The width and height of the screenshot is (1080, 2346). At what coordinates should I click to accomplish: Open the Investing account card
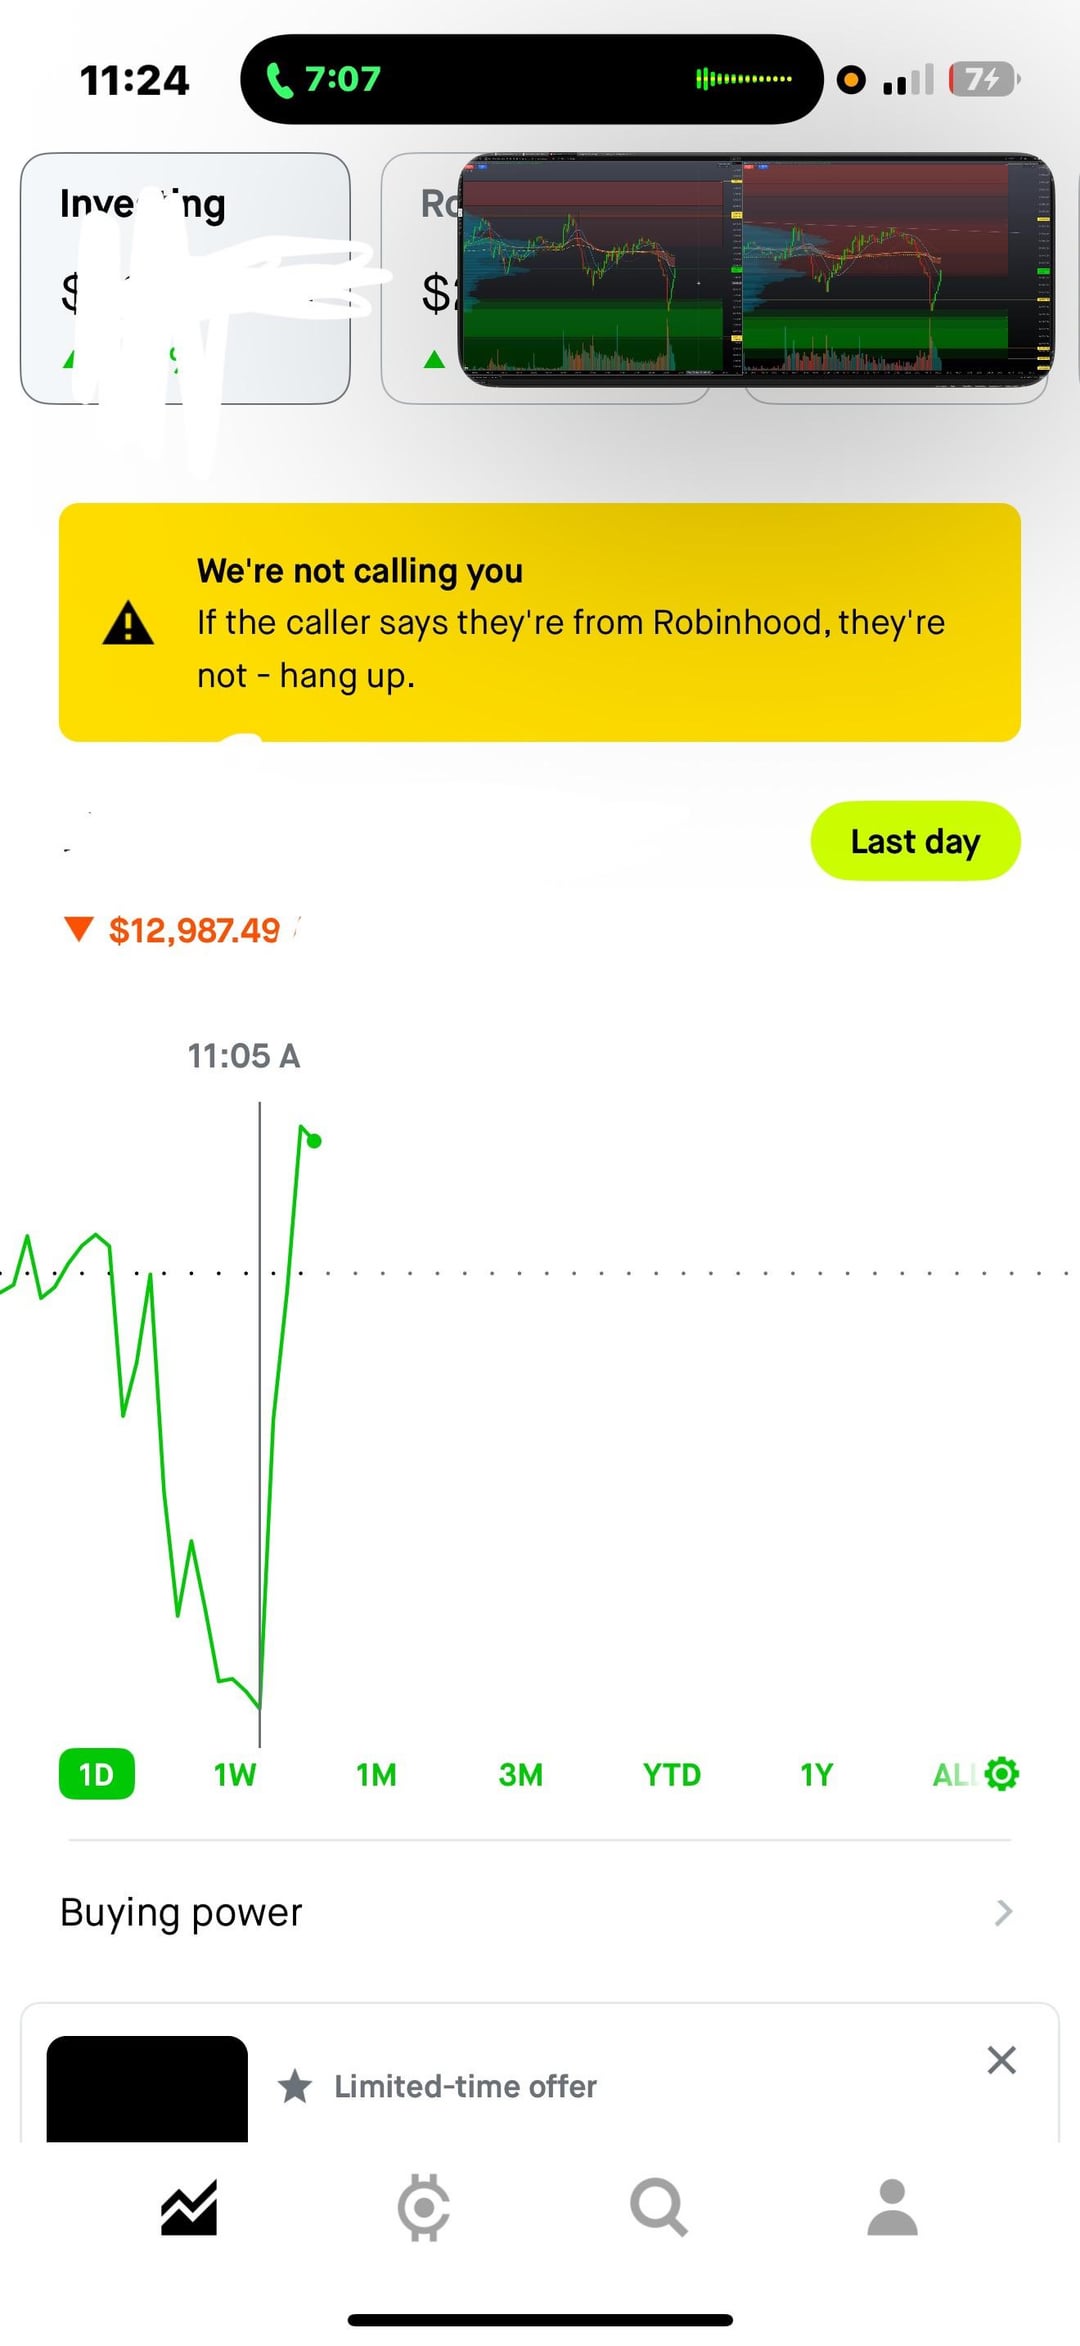[x=185, y=278]
